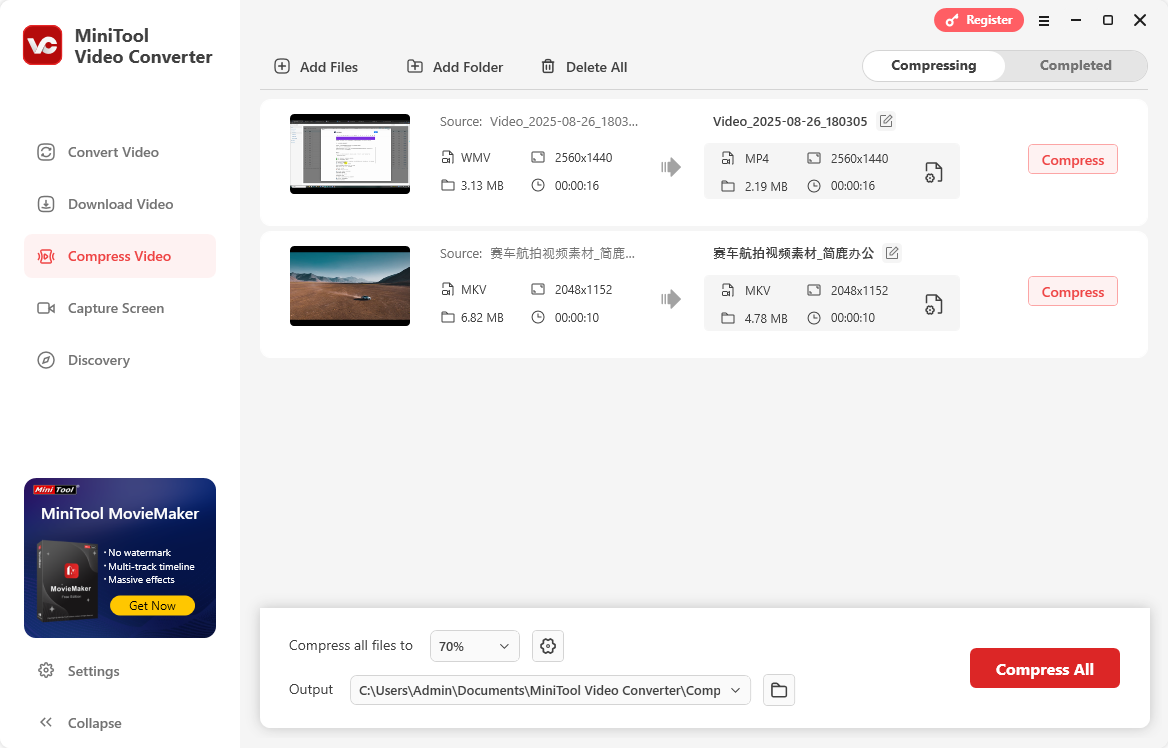
Task: Click the desert video thumbnail
Action: click(x=349, y=286)
